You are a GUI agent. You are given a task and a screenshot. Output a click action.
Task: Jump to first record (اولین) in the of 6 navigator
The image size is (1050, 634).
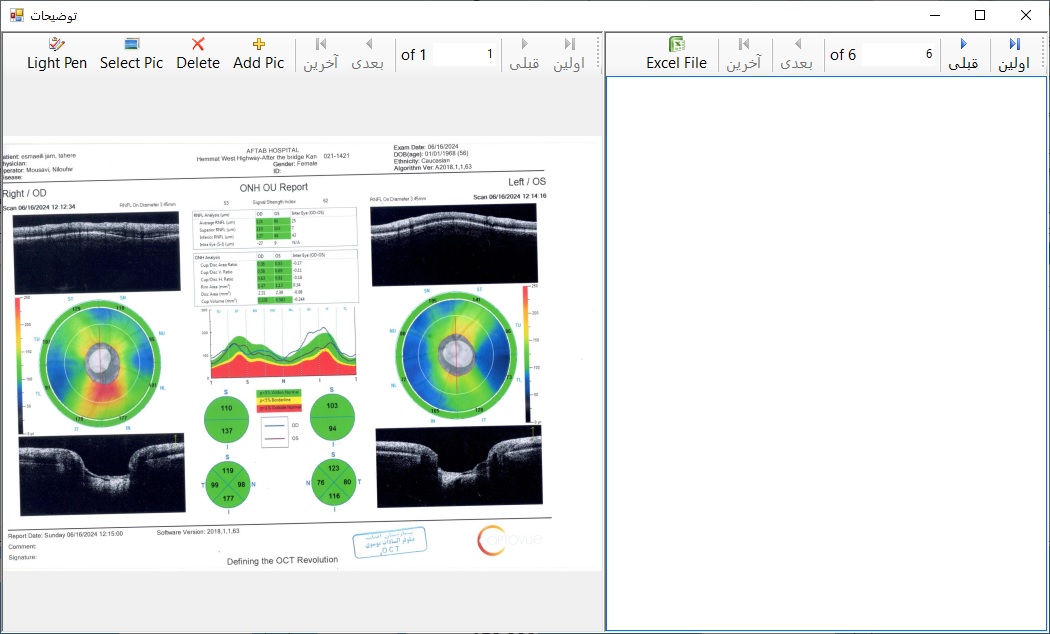point(1014,54)
